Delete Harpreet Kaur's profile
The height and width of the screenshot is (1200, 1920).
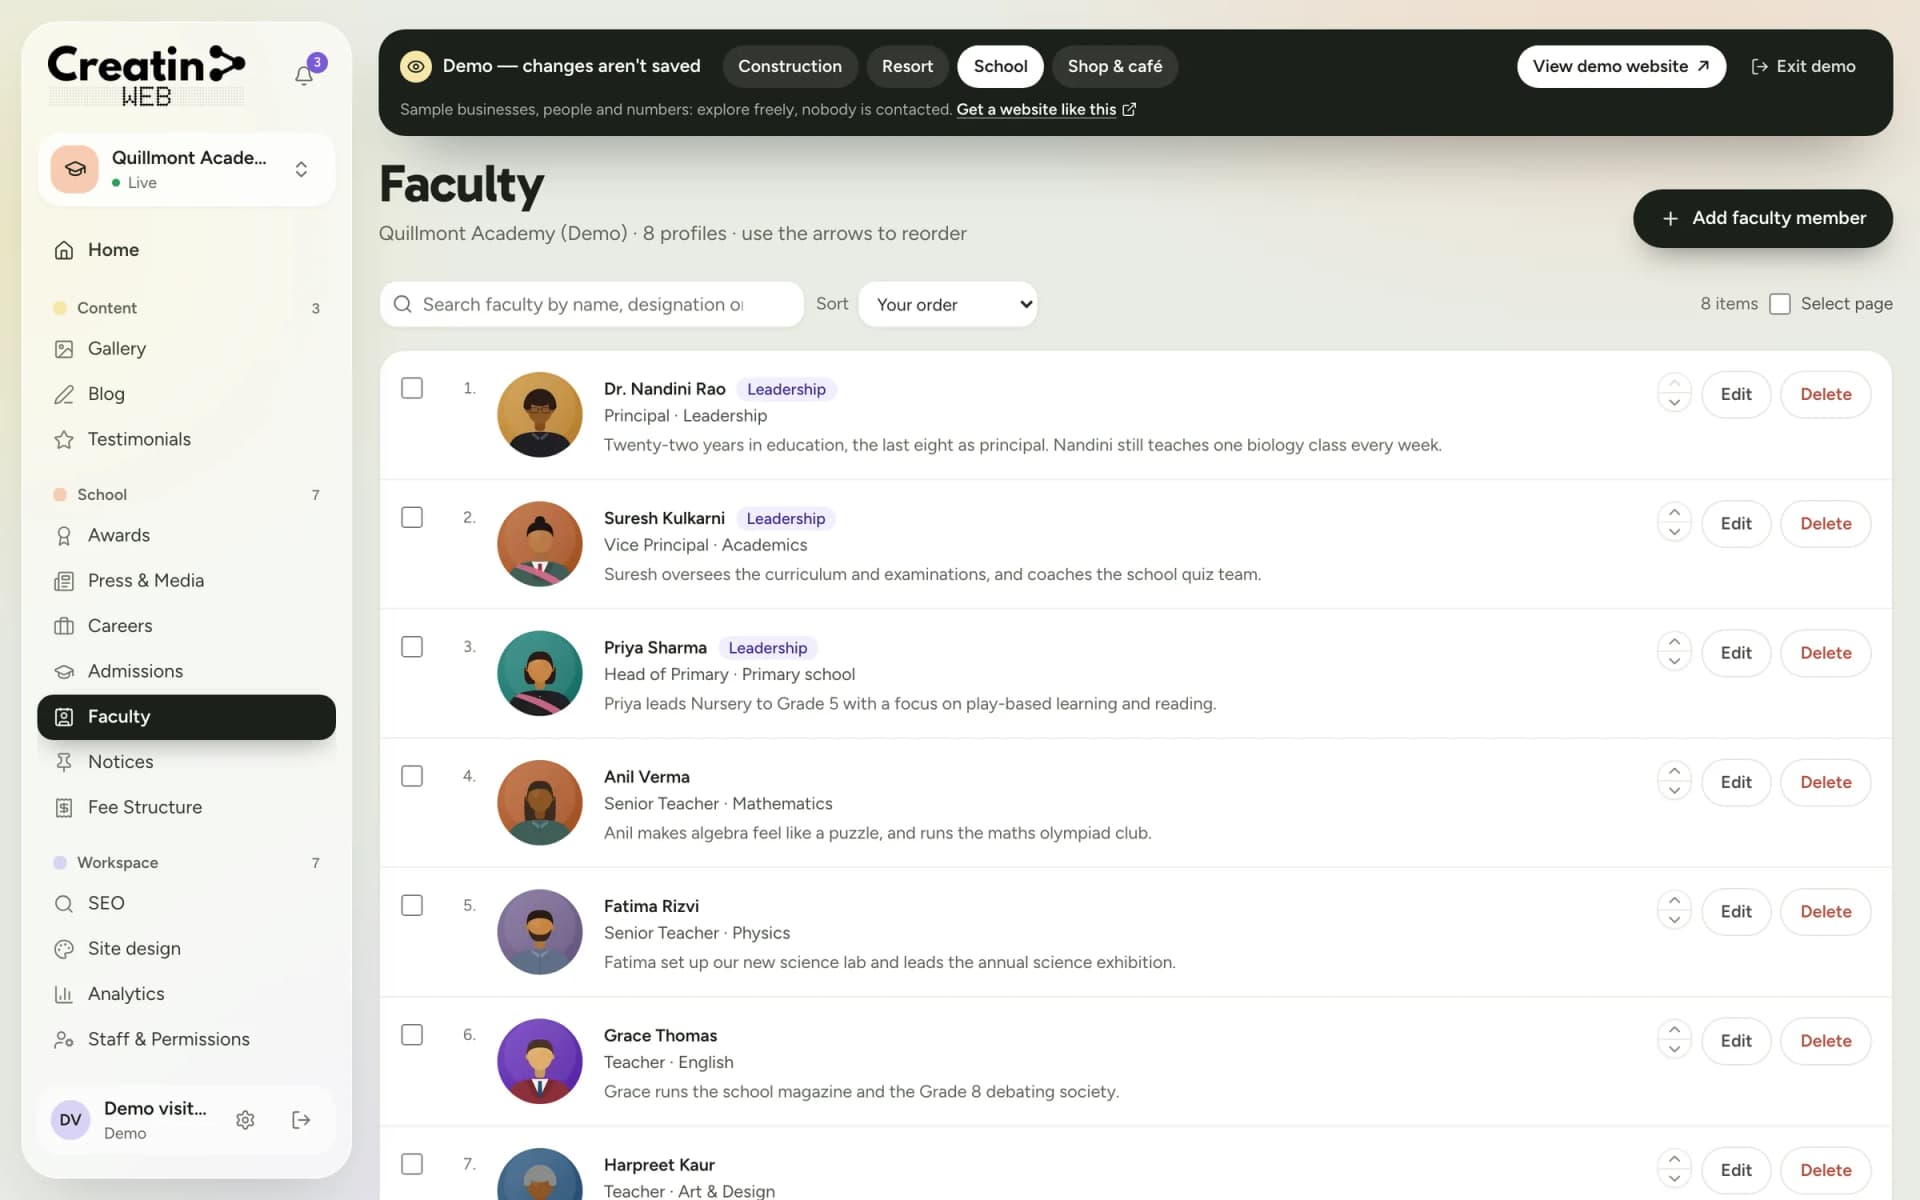tap(1826, 1170)
